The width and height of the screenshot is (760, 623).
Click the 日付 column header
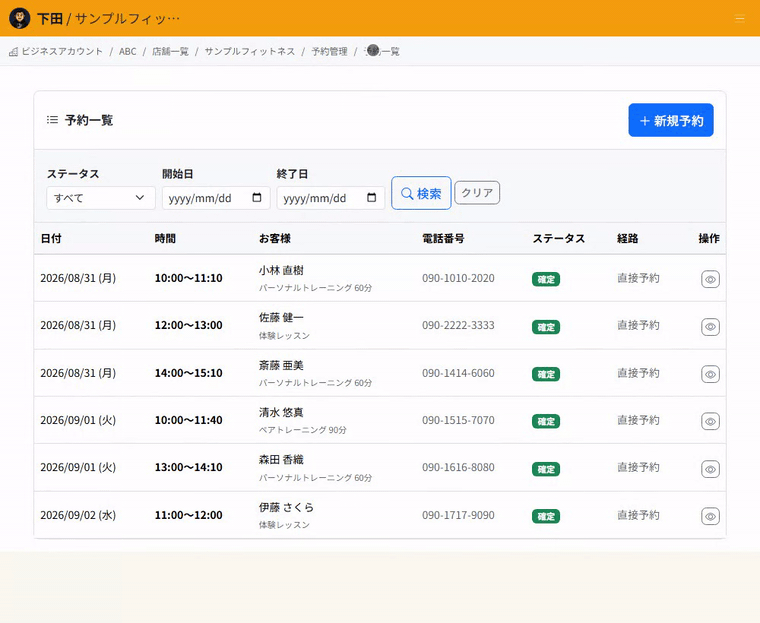pyautogui.click(x=51, y=238)
